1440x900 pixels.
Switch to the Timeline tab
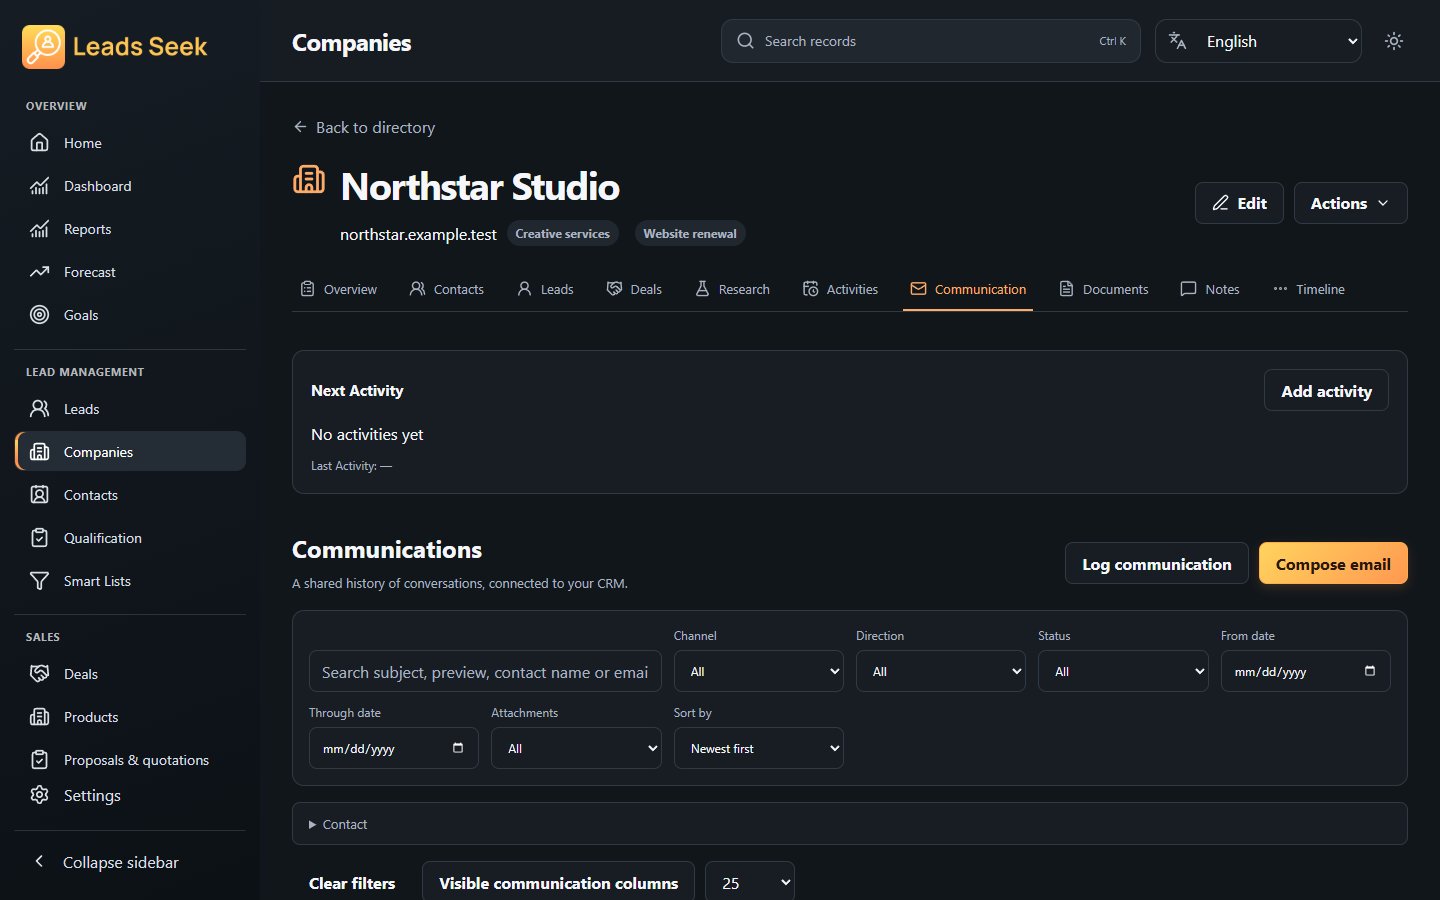coord(1309,289)
